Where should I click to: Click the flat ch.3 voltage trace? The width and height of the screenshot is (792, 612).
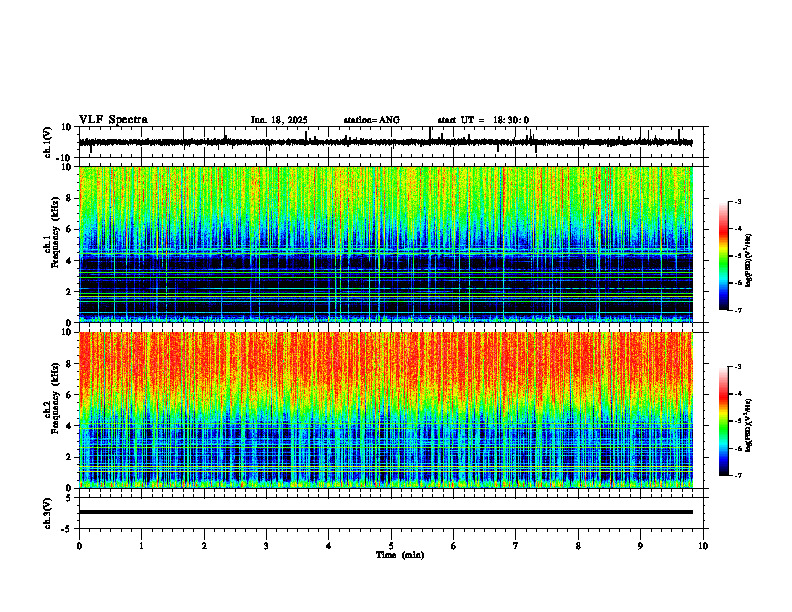pos(385,512)
